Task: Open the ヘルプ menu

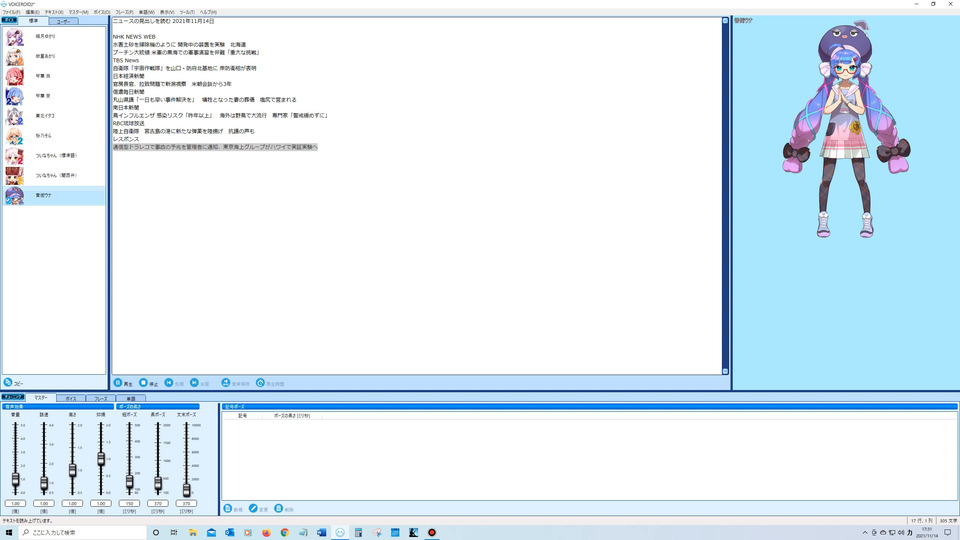Action: point(208,12)
